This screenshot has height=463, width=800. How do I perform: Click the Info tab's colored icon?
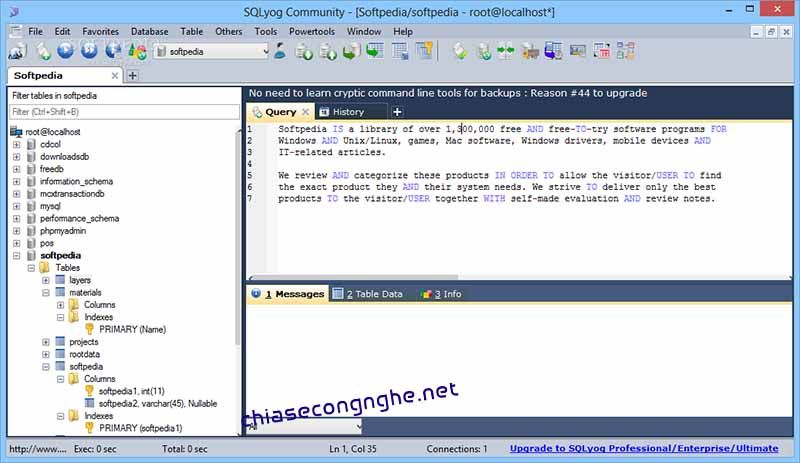pyautogui.click(x=426, y=294)
